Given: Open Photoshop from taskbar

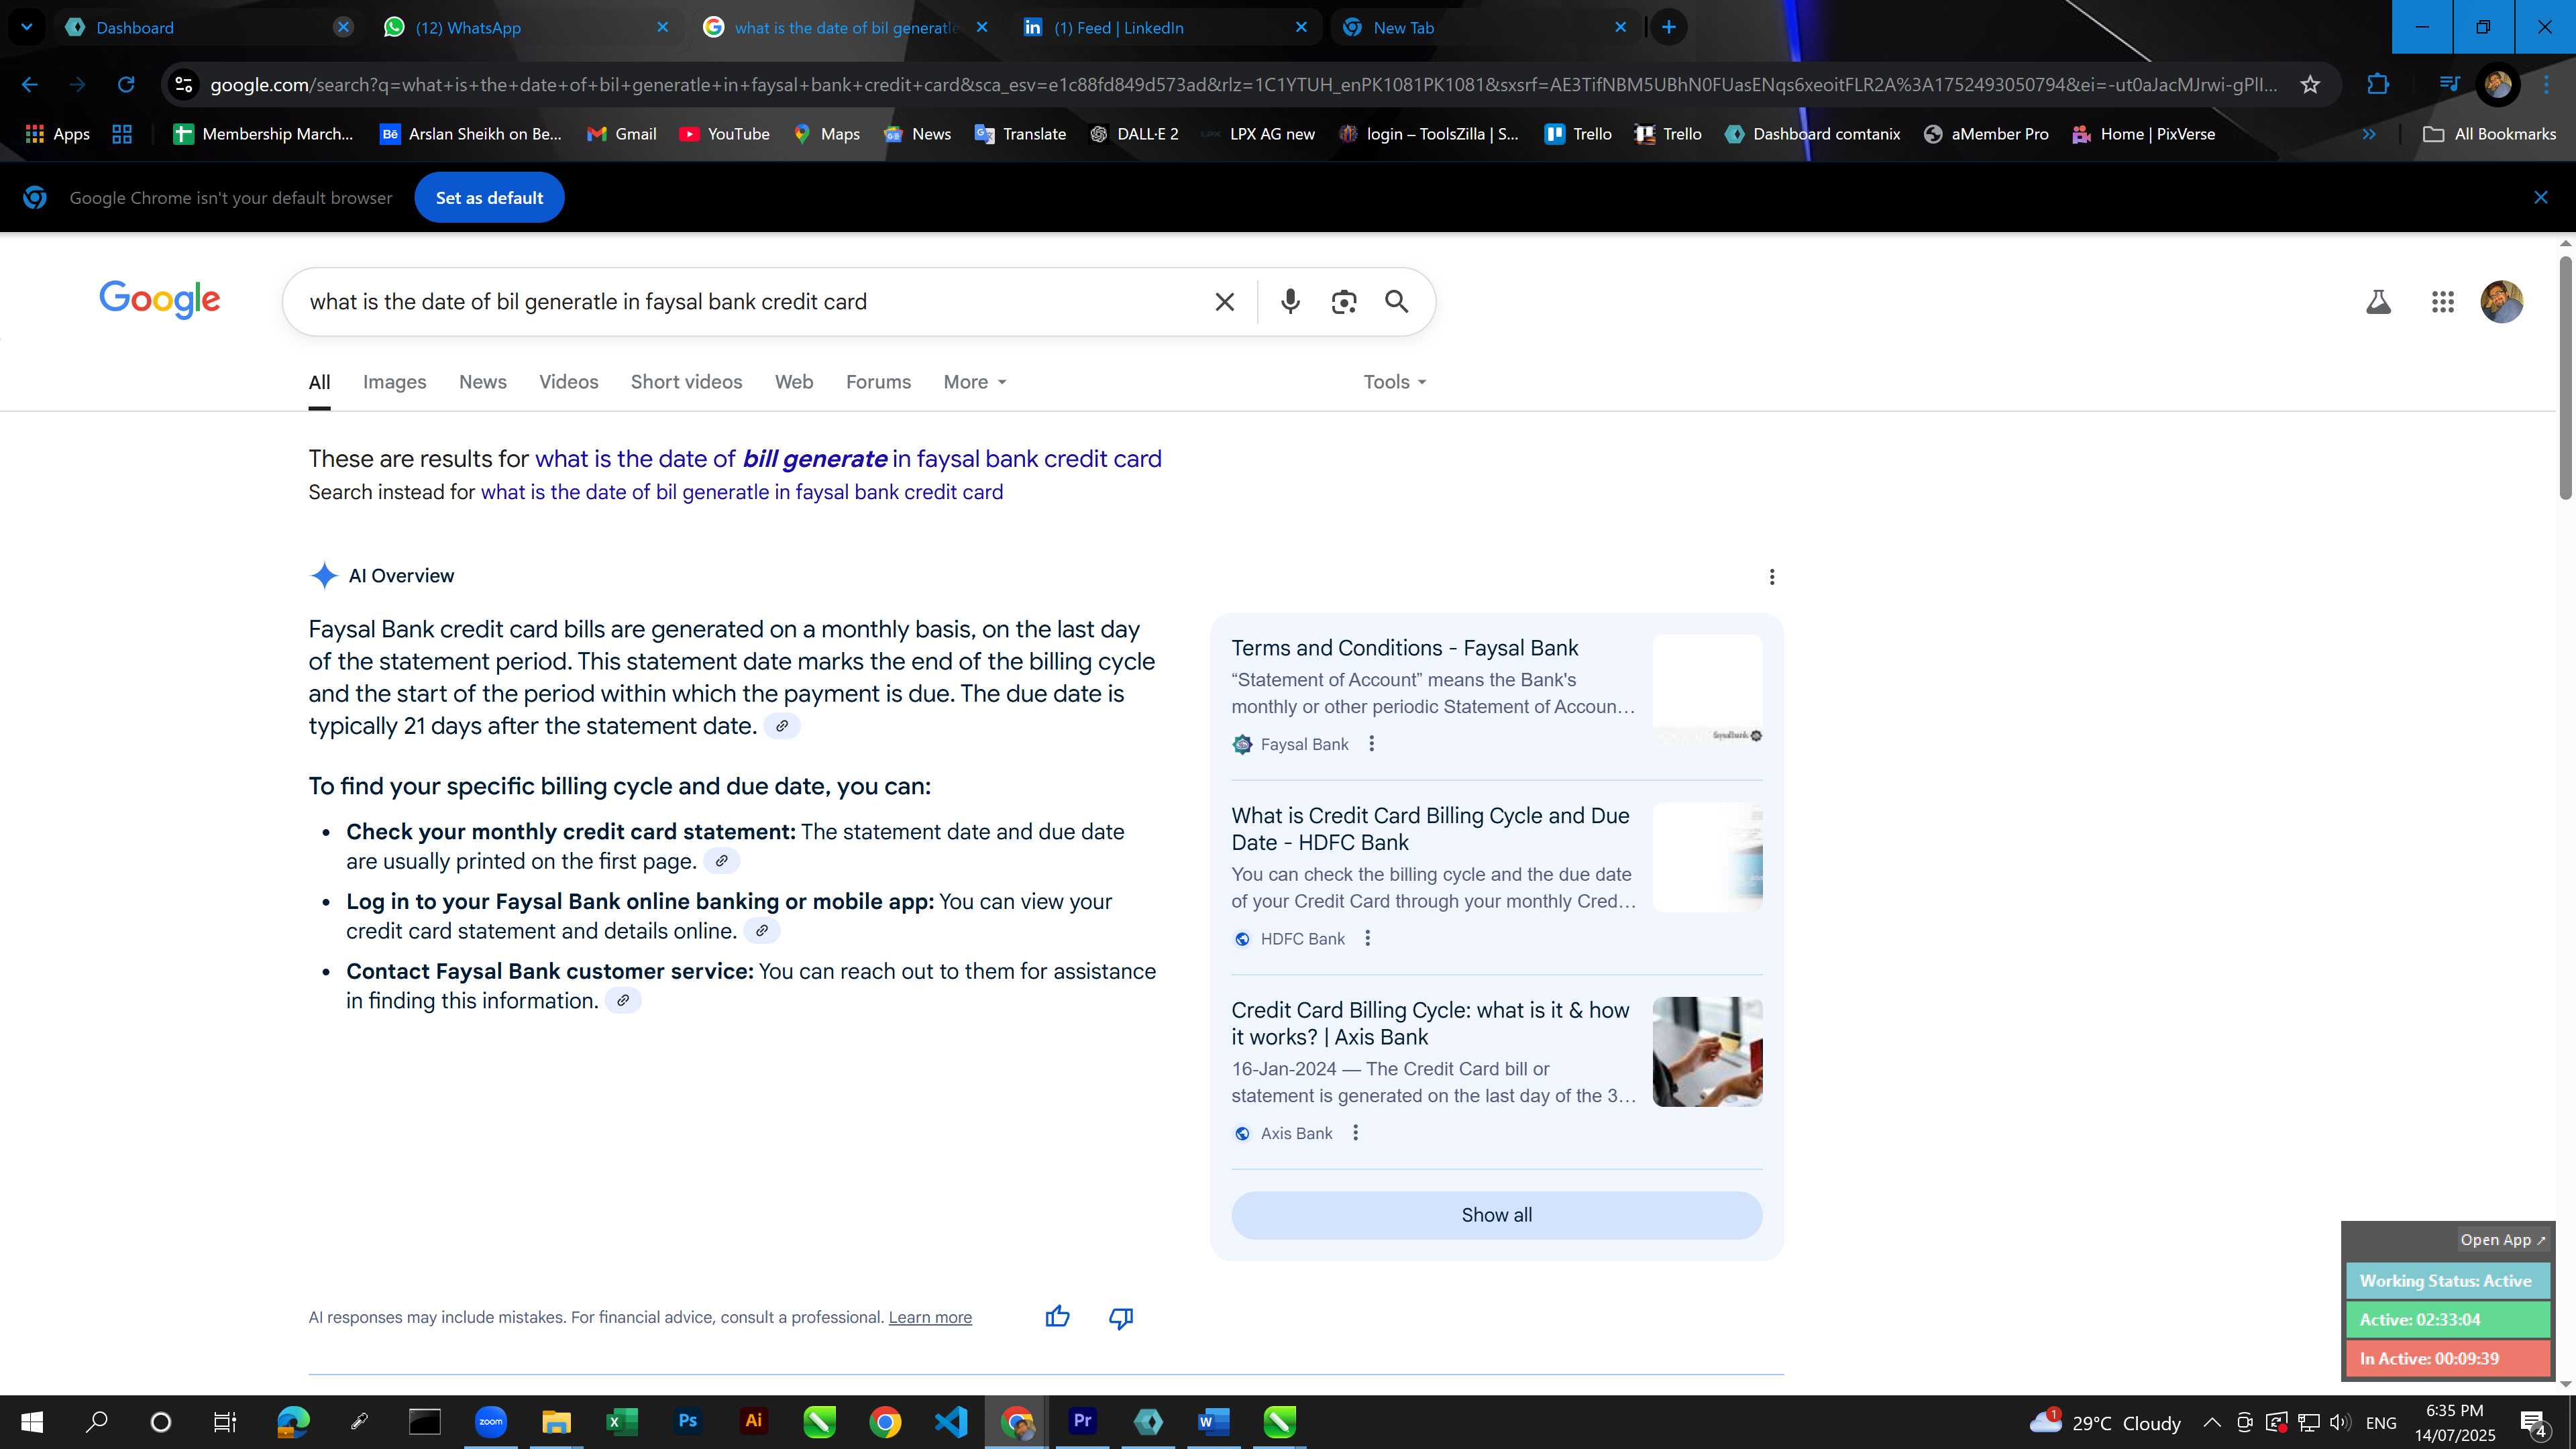Looking at the screenshot, I should pos(687,1421).
